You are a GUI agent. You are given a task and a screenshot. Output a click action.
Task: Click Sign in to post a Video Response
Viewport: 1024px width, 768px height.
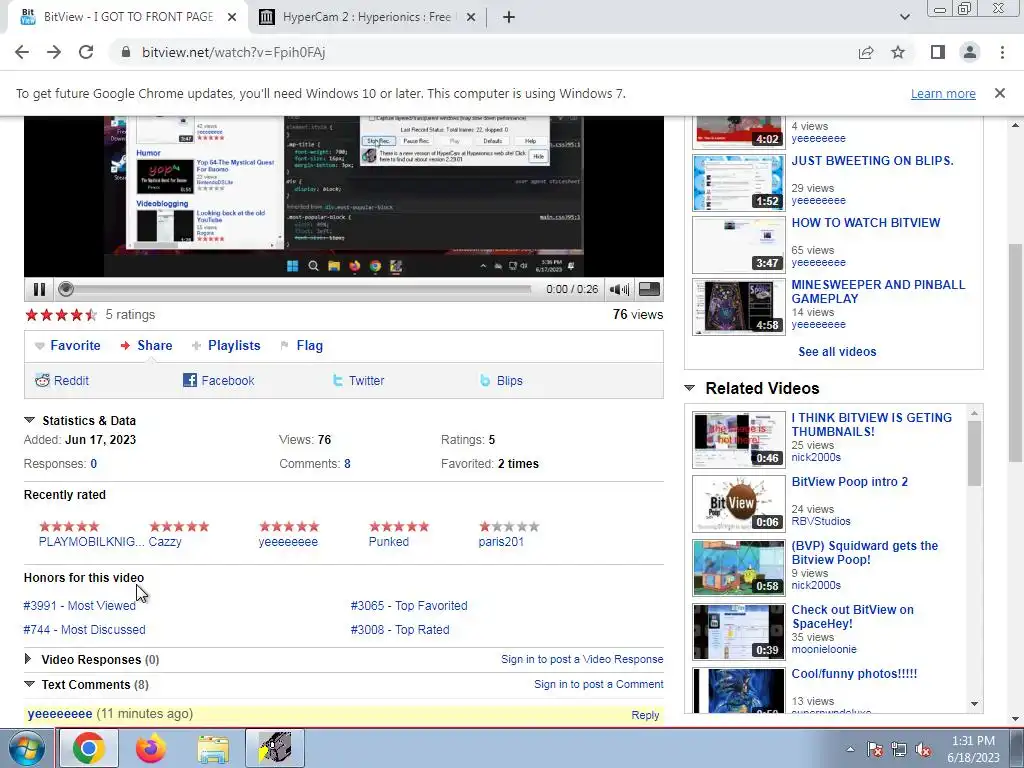tap(582, 659)
